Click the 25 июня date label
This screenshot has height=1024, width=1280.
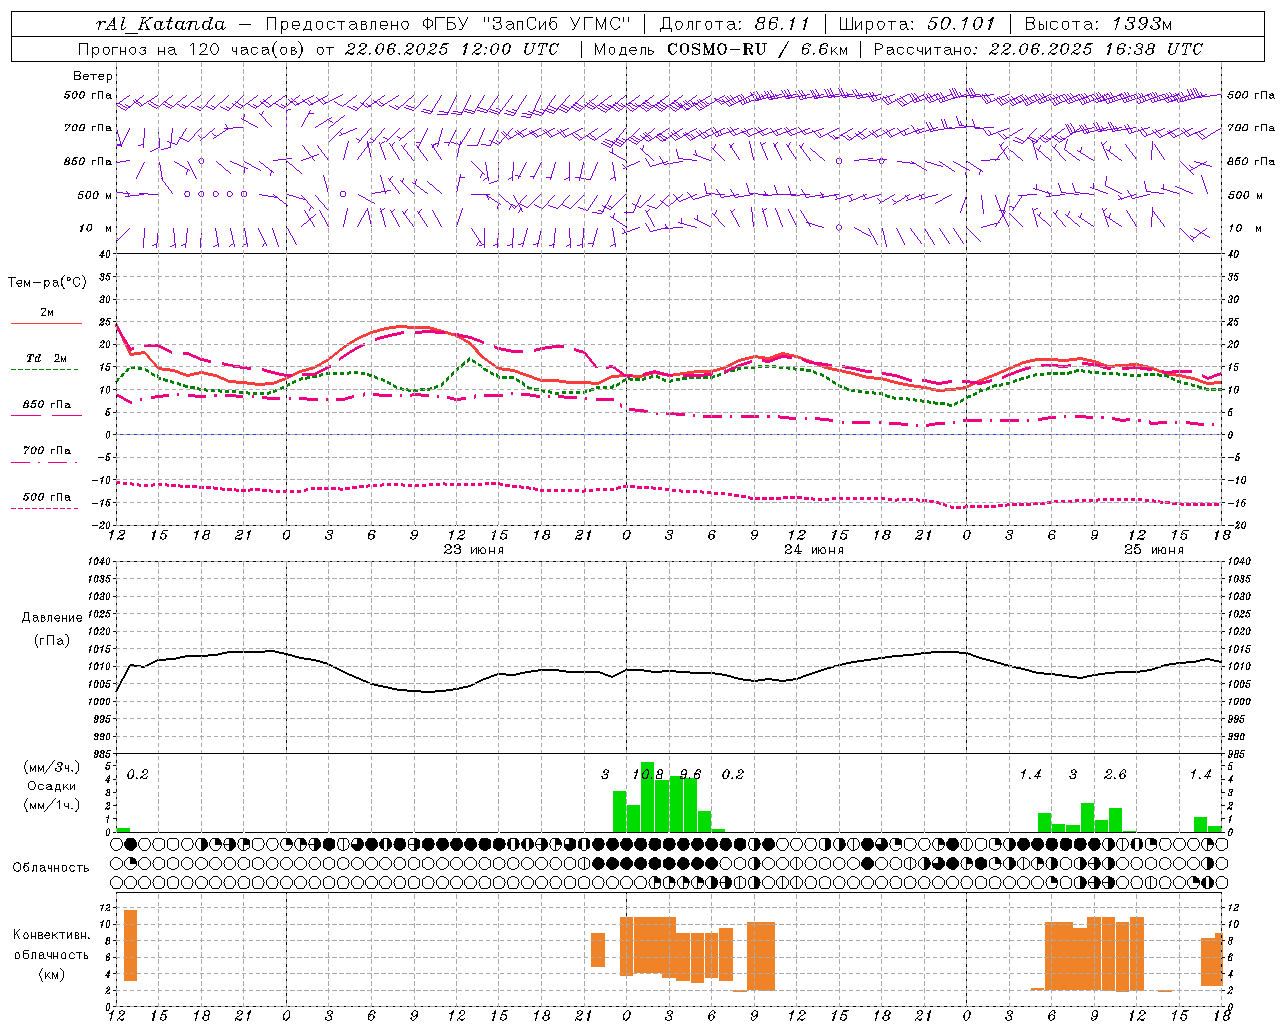coord(1154,550)
